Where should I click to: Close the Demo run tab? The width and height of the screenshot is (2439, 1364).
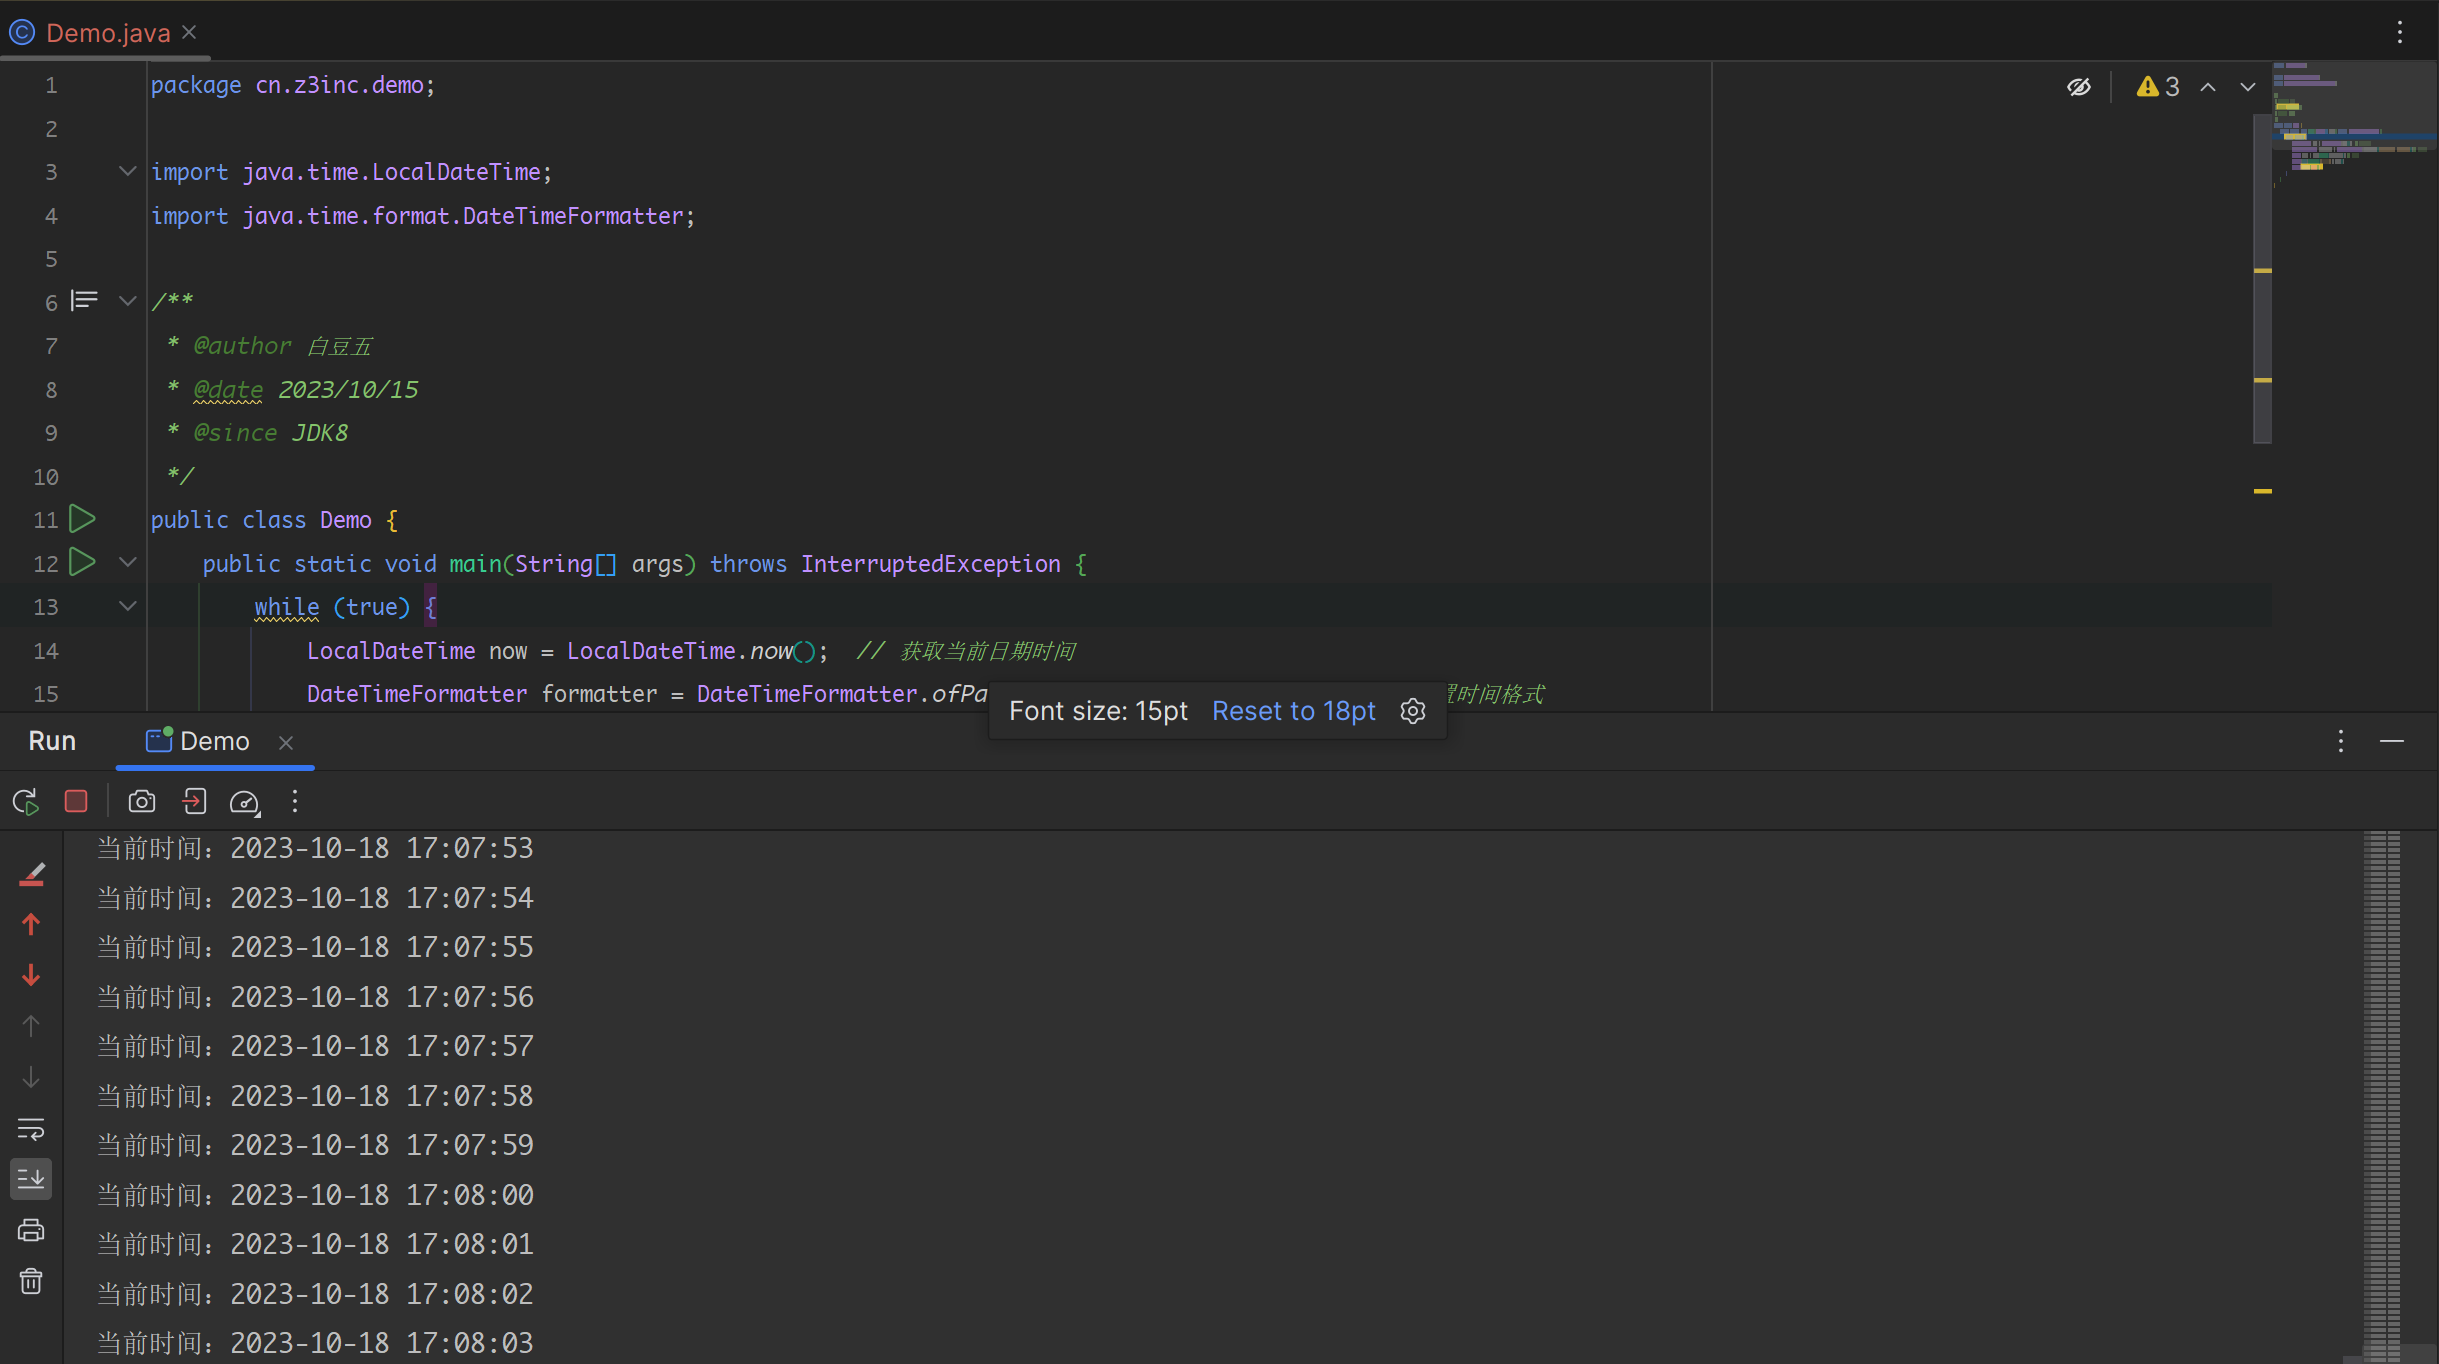(286, 742)
